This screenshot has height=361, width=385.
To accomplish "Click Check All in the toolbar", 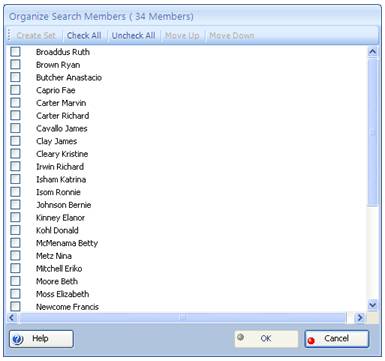I will (x=84, y=35).
